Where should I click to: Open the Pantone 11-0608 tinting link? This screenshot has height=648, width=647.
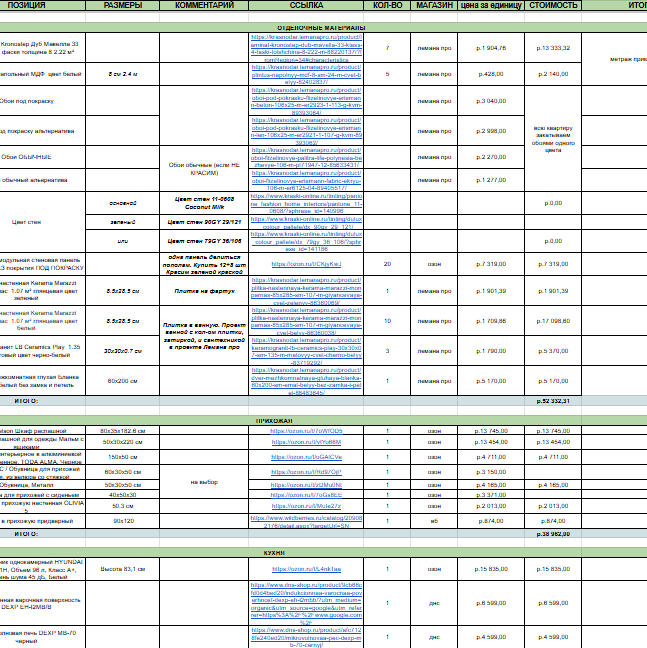[x=306, y=203]
